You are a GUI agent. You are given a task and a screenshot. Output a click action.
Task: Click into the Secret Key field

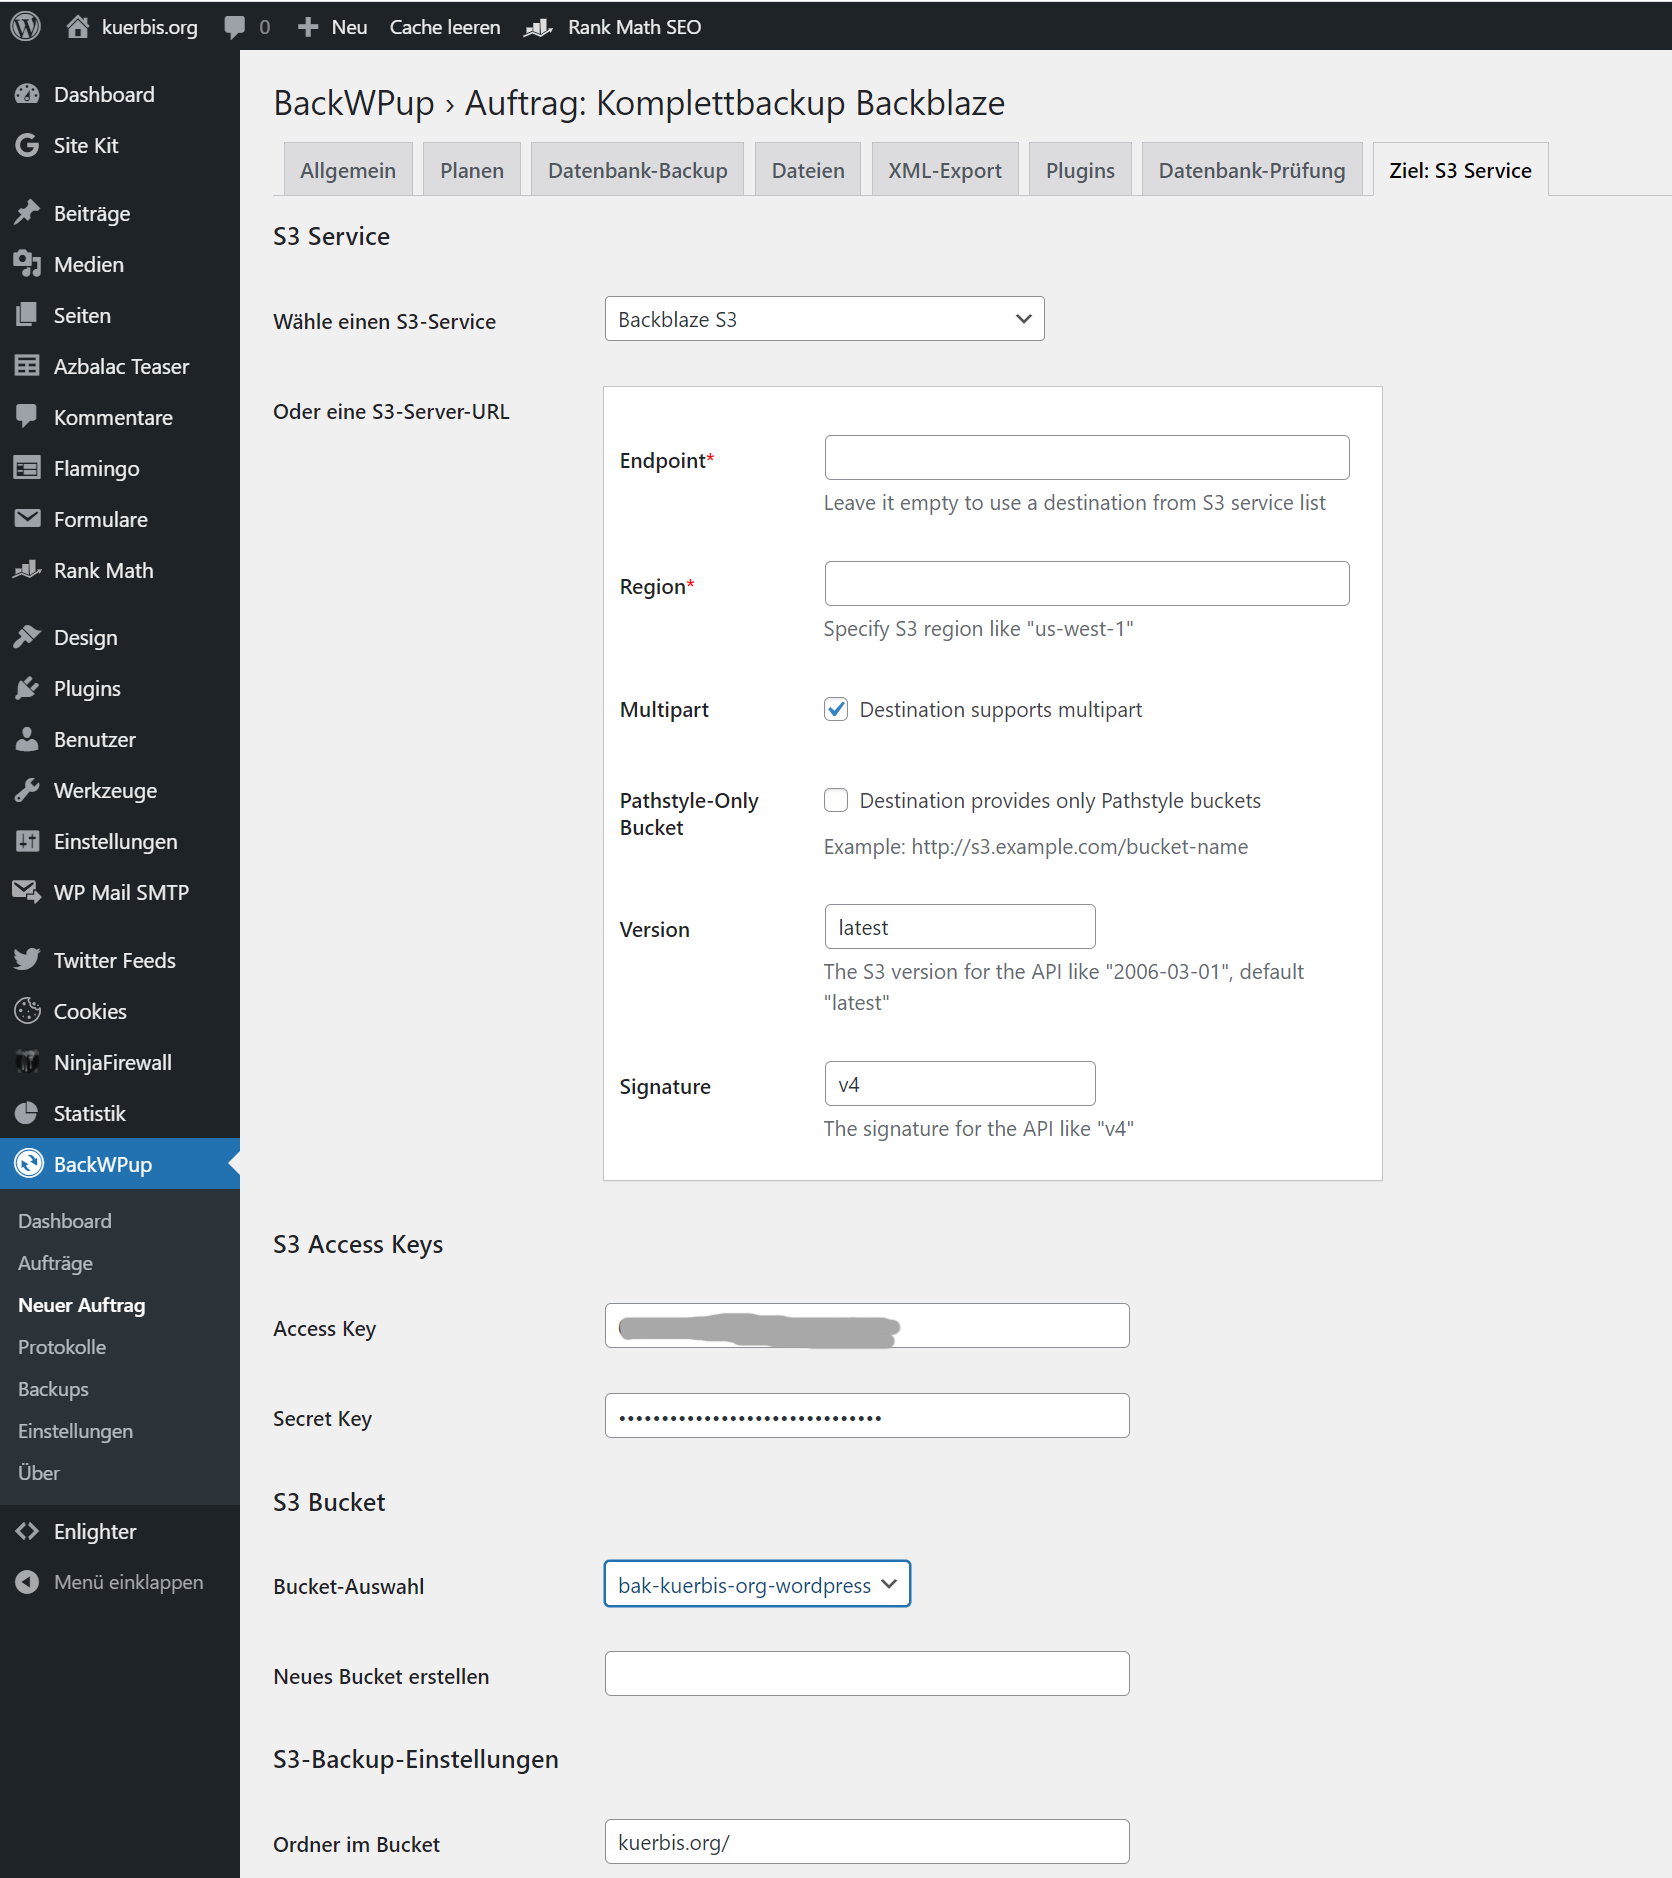pos(867,1415)
